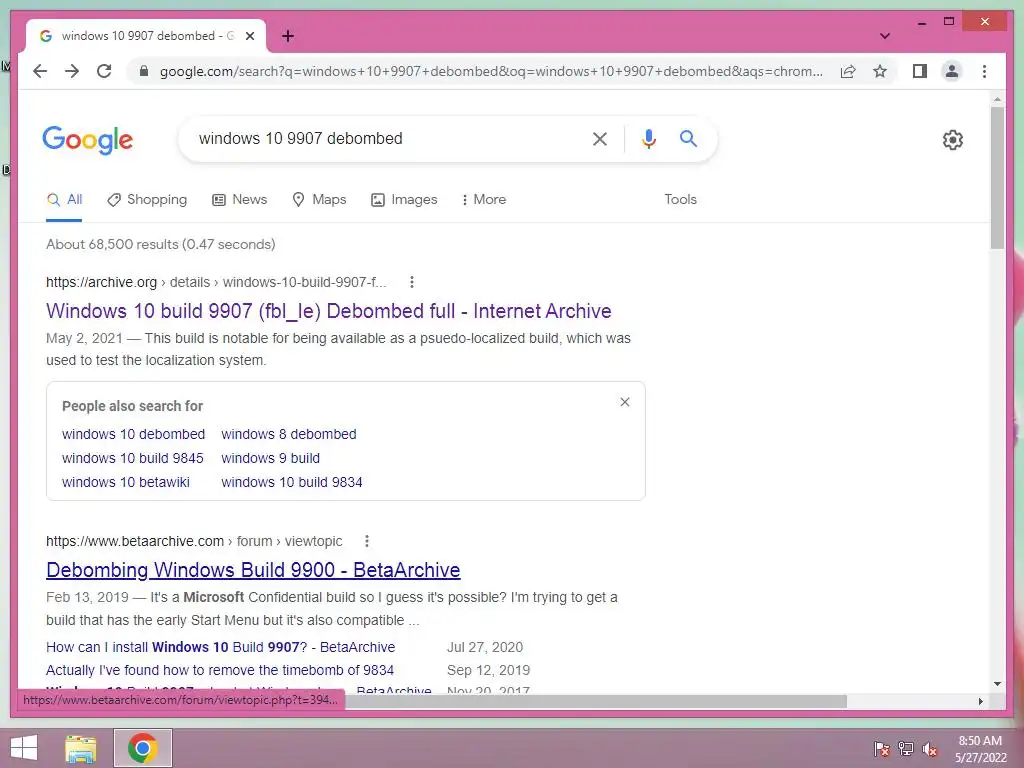
Task: Open the search Tools options
Action: 680,200
